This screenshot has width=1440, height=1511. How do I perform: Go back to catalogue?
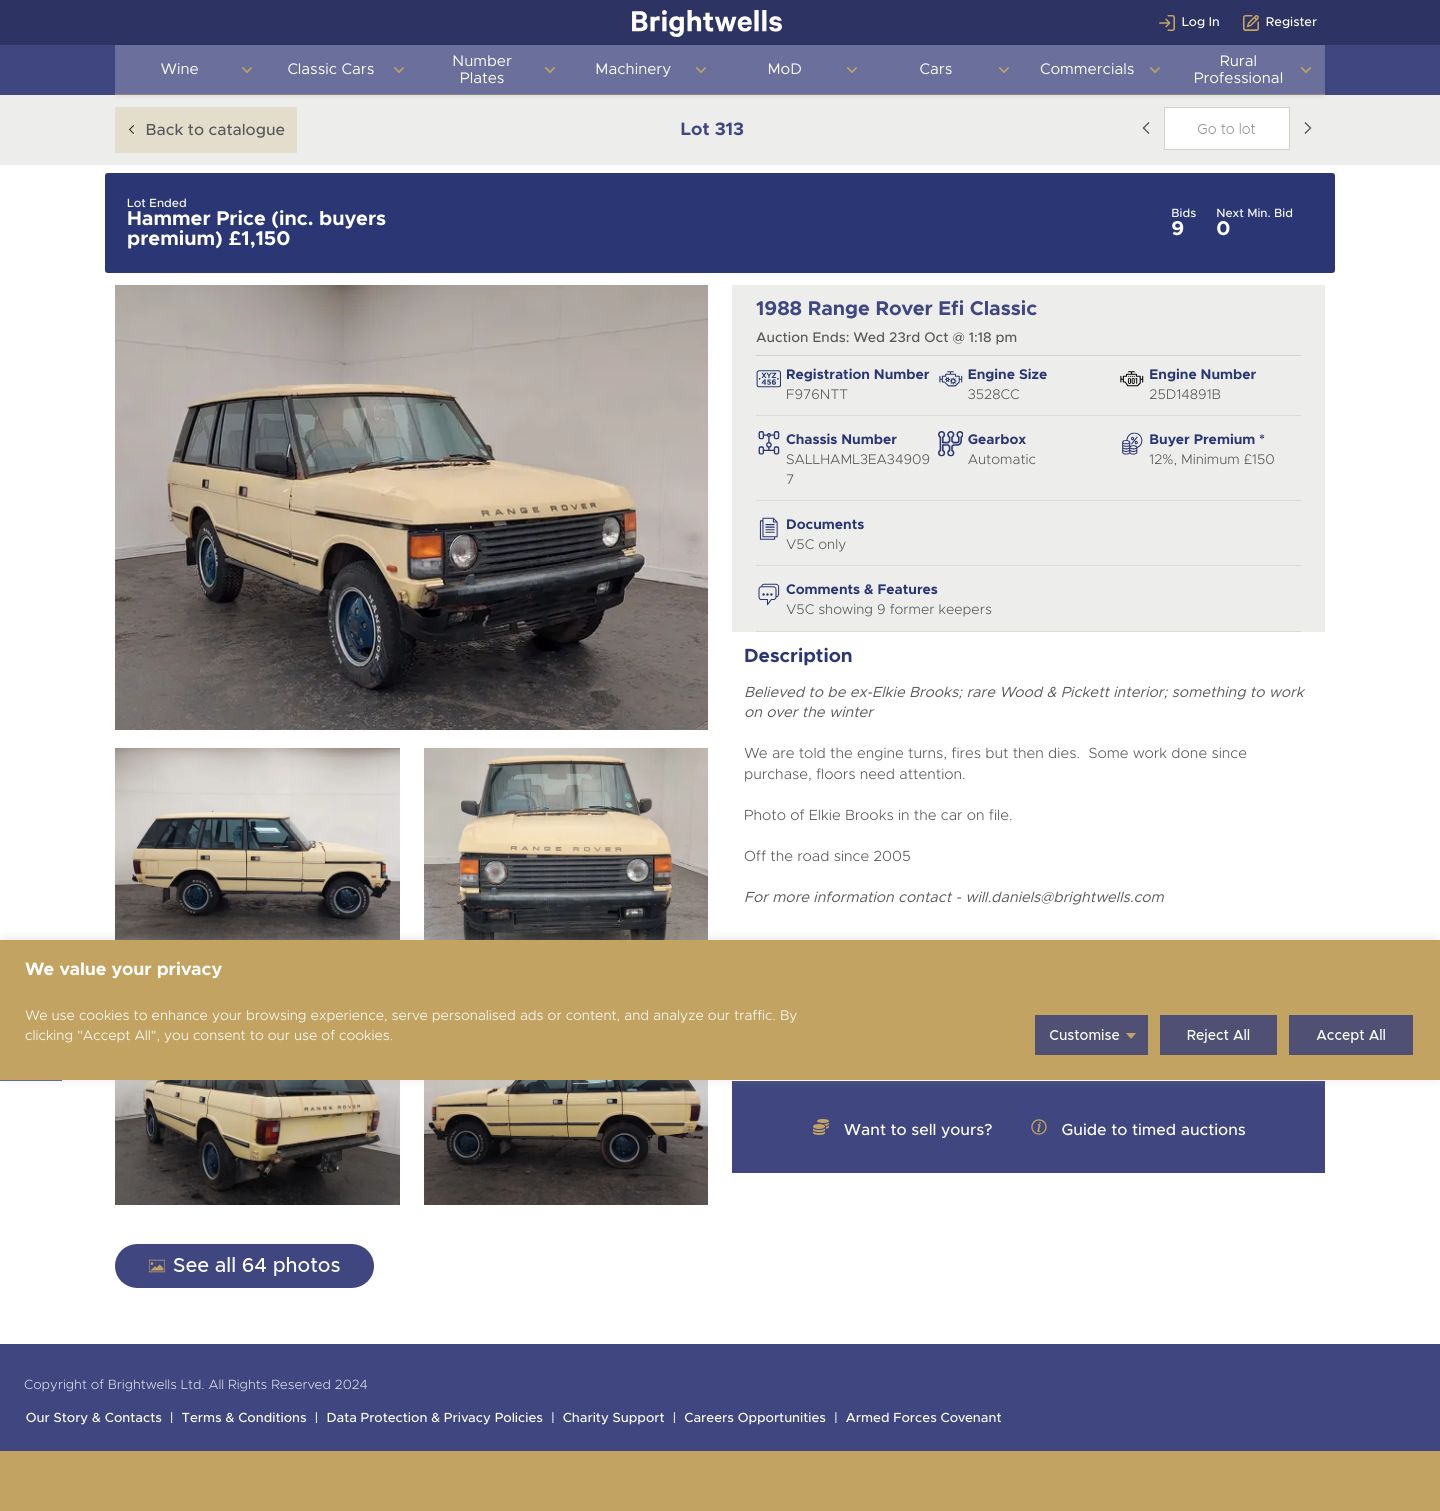click(206, 130)
